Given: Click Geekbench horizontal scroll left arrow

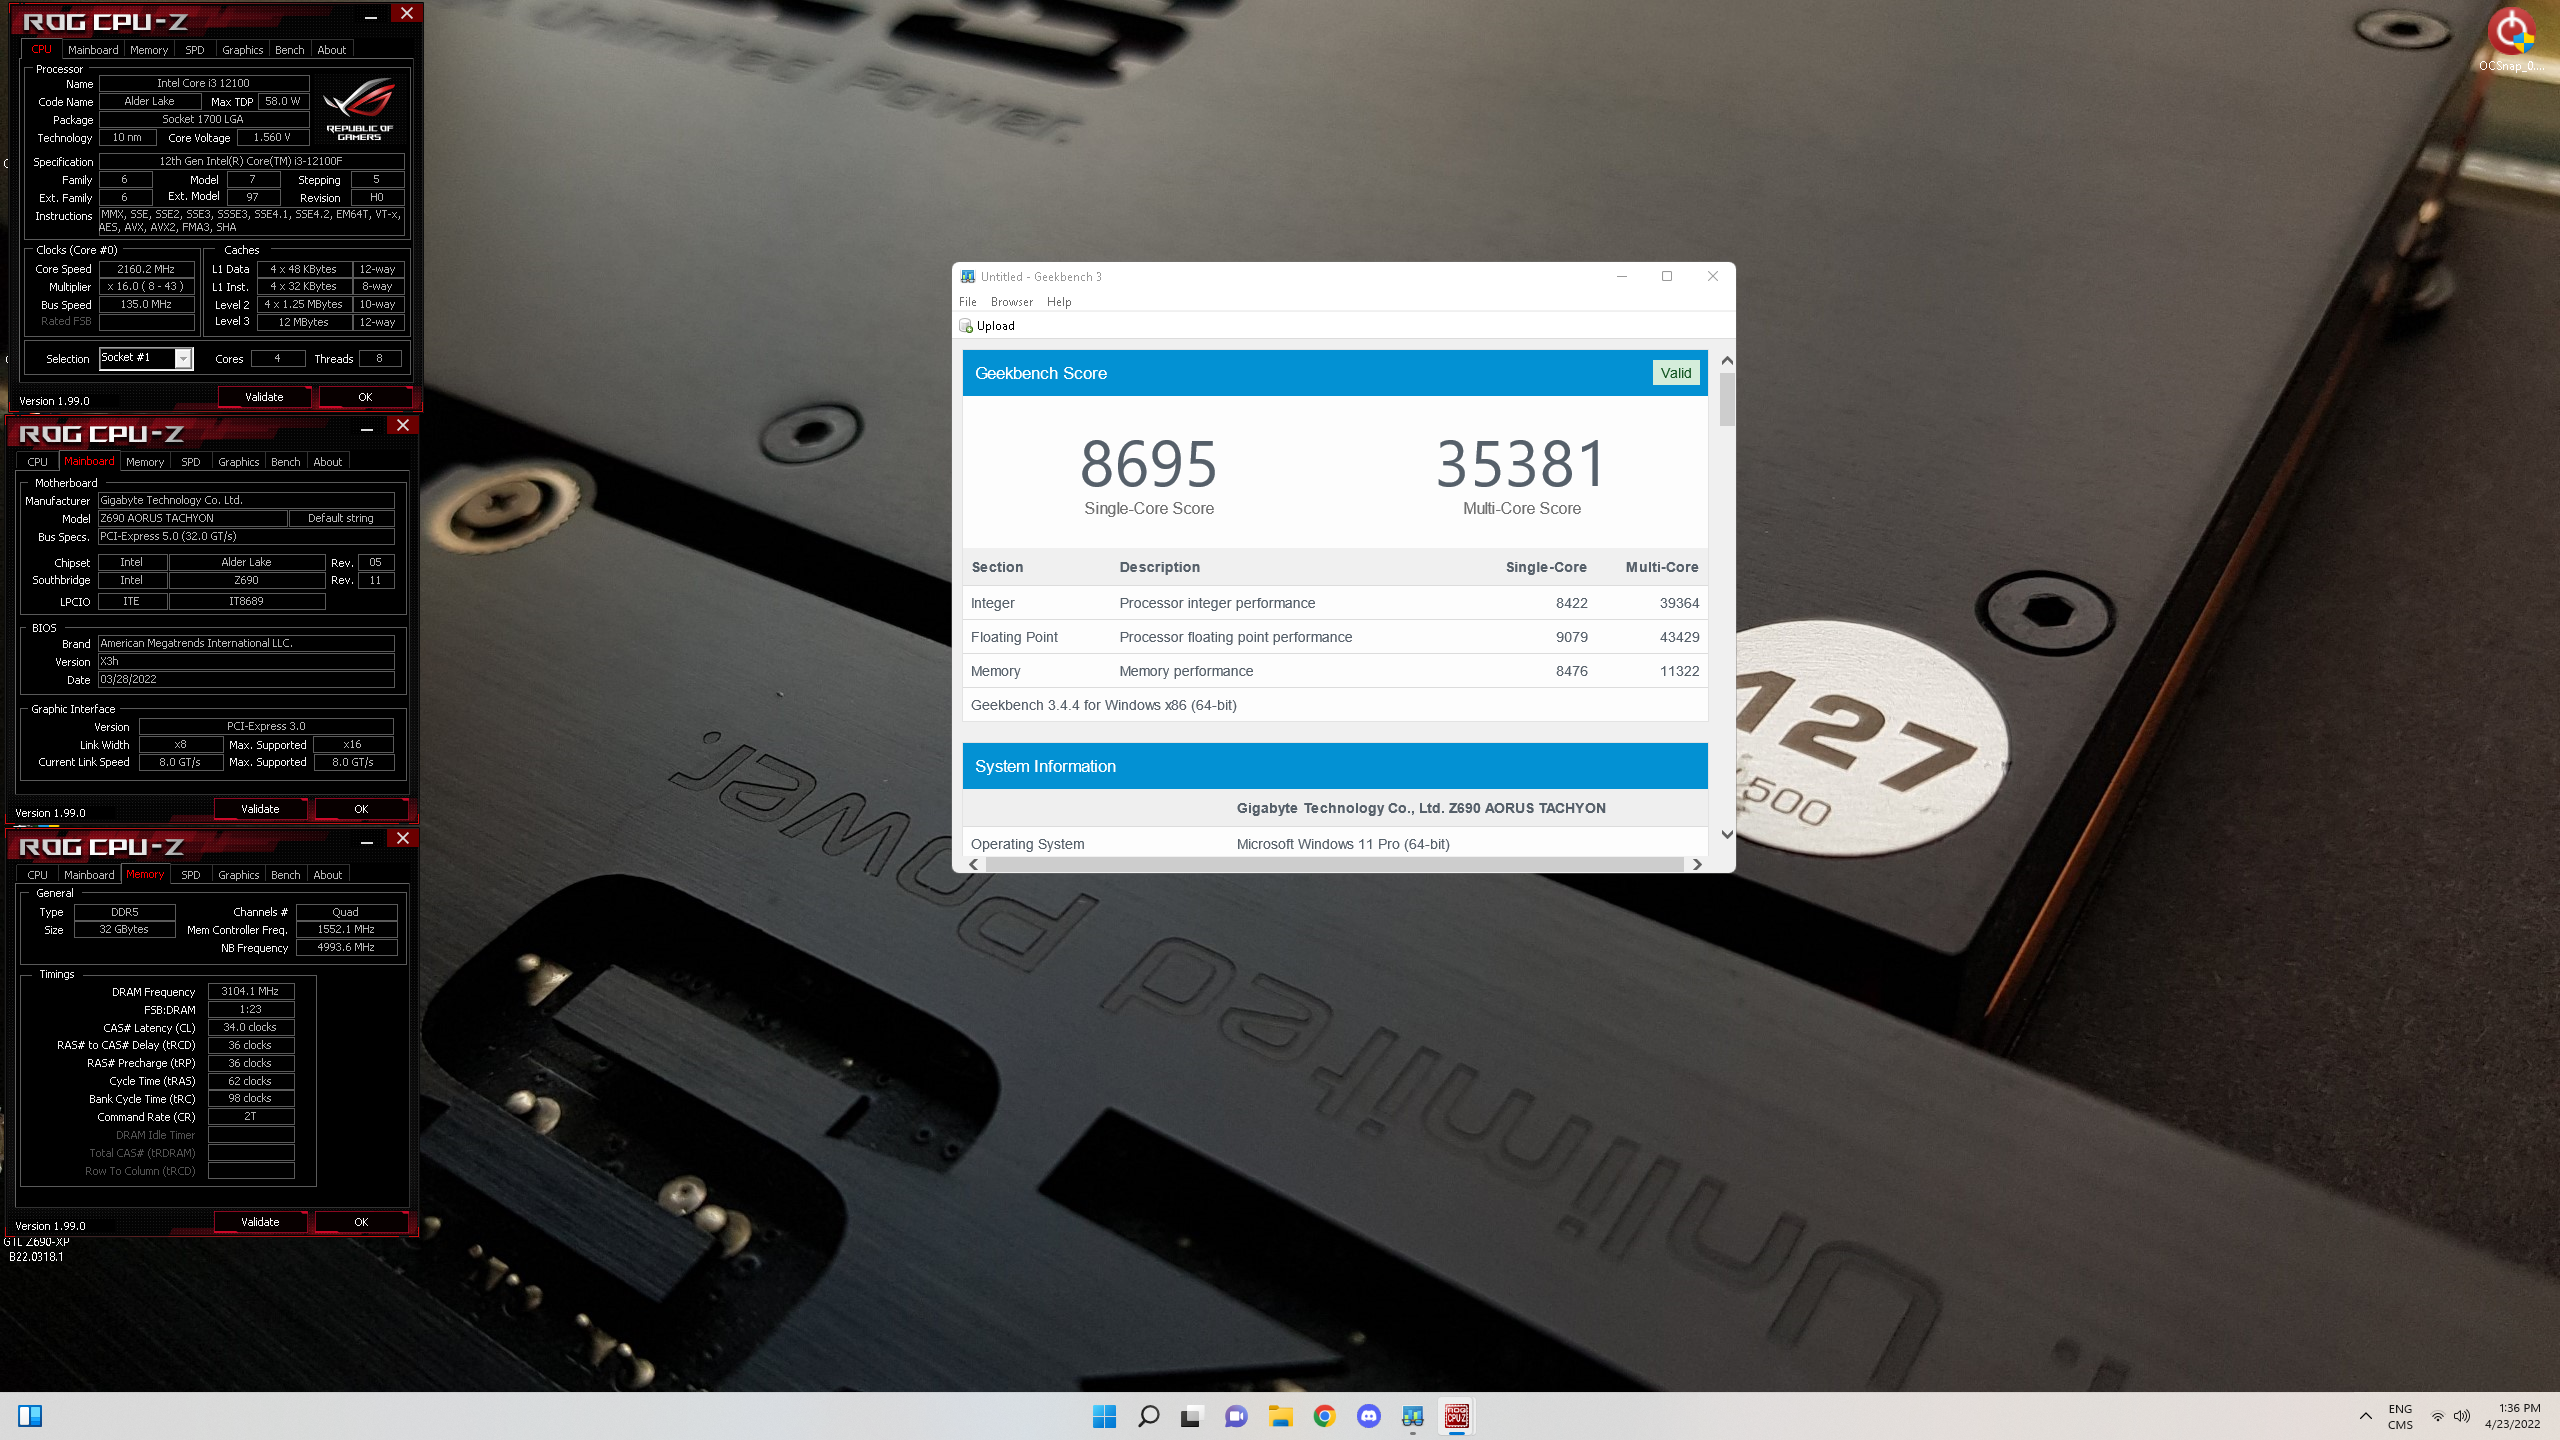Looking at the screenshot, I should (974, 864).
